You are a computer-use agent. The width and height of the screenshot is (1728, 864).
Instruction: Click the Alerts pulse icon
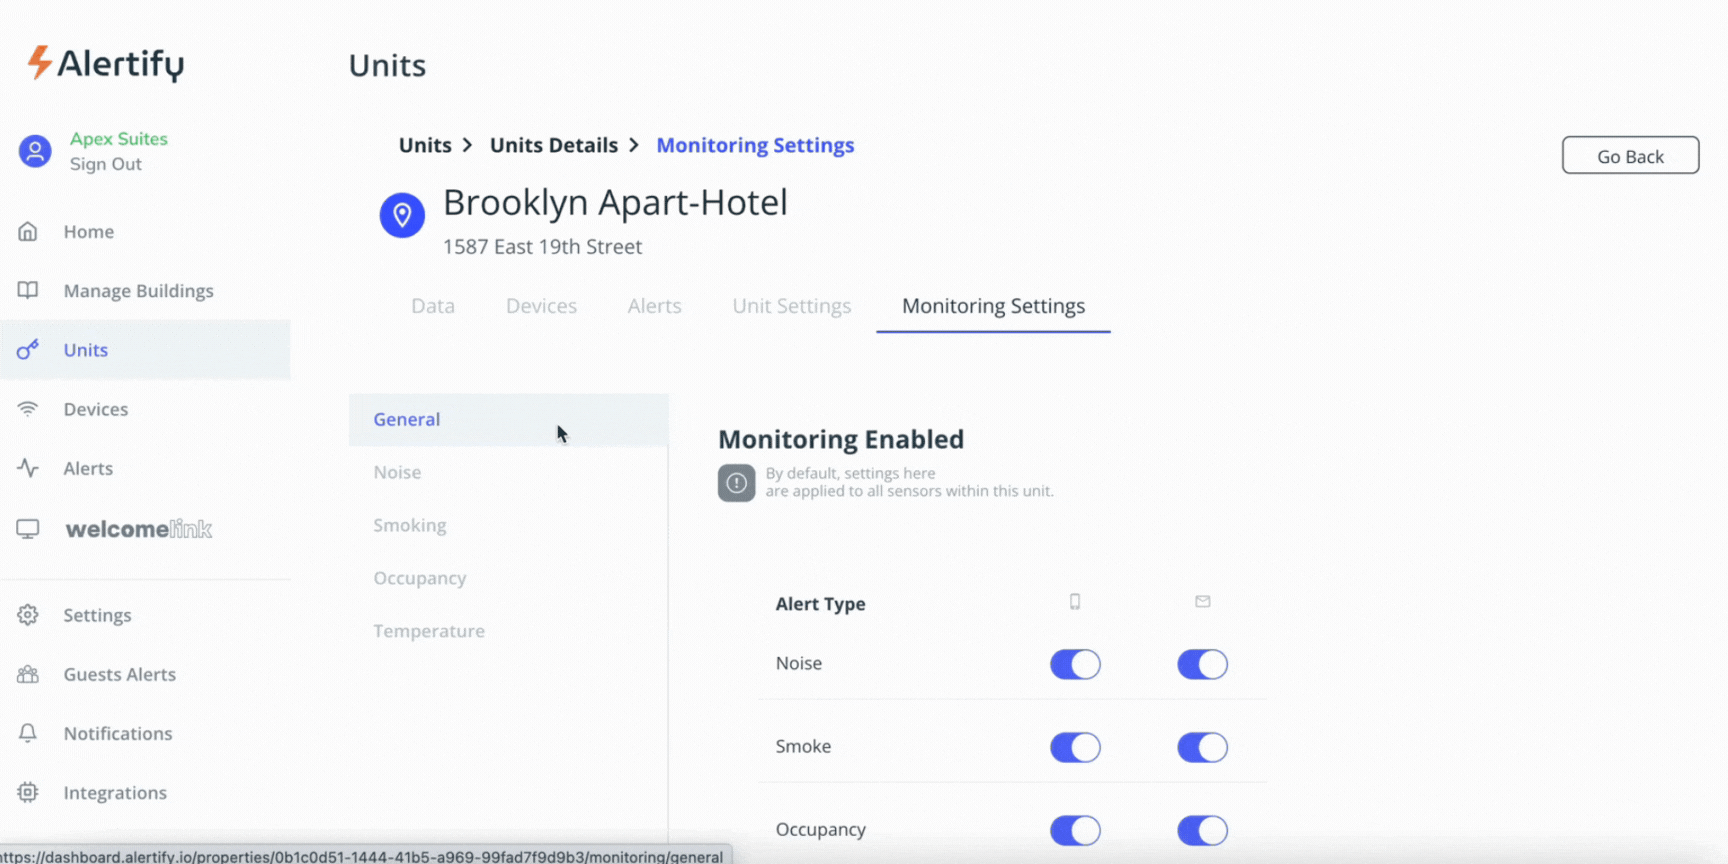(x=28, y=468)
